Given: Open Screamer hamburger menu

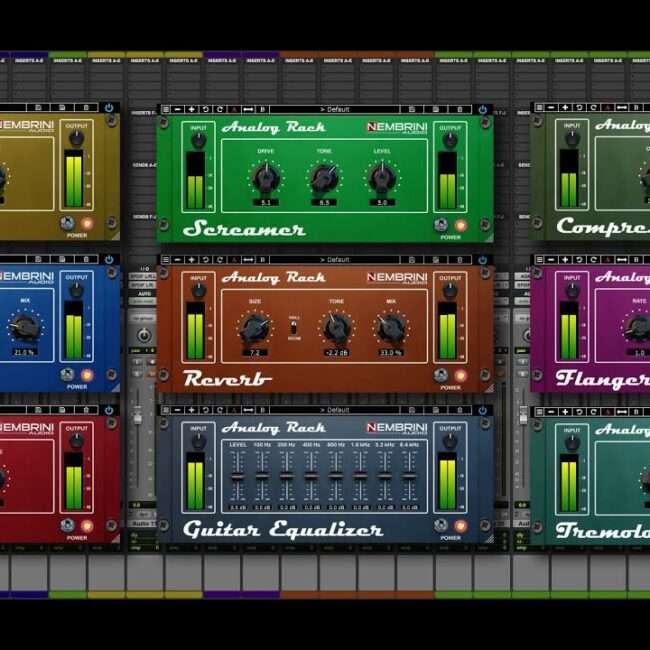Looking at the screenshot, I should pos(165,109).
